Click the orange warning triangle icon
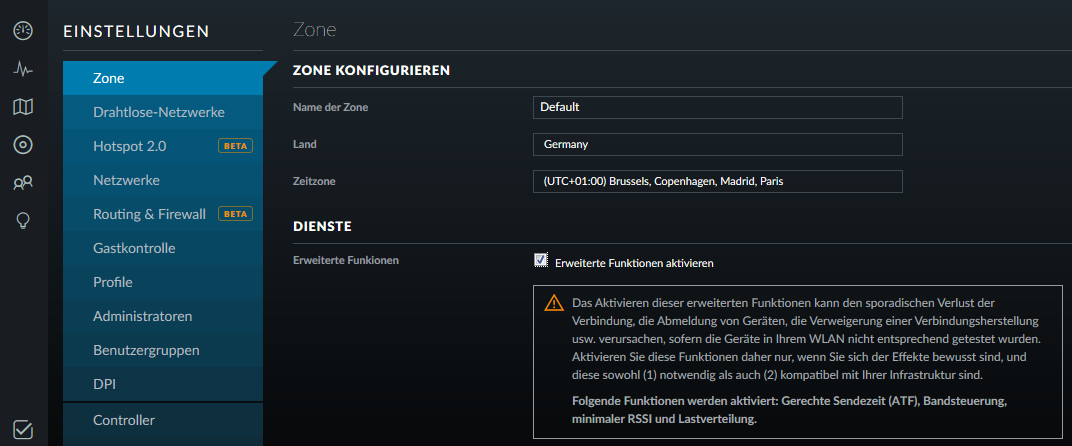This screenshot has width=1072, height=446. 553,304
